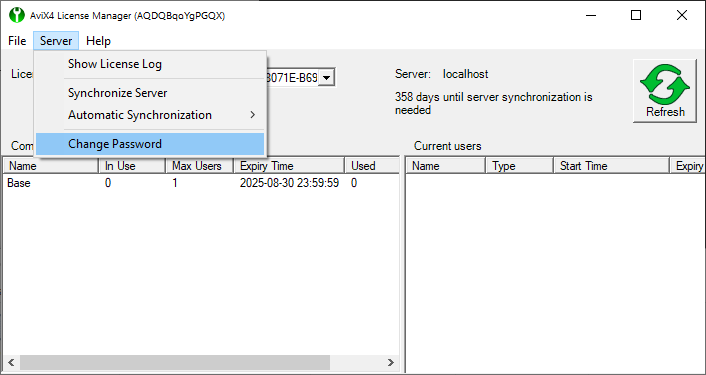Click right arrow of horizontal scrollbar
Image resolution: width=706 pixels, height=375 pixels.
pyautogui.click(x=391, y=362)
